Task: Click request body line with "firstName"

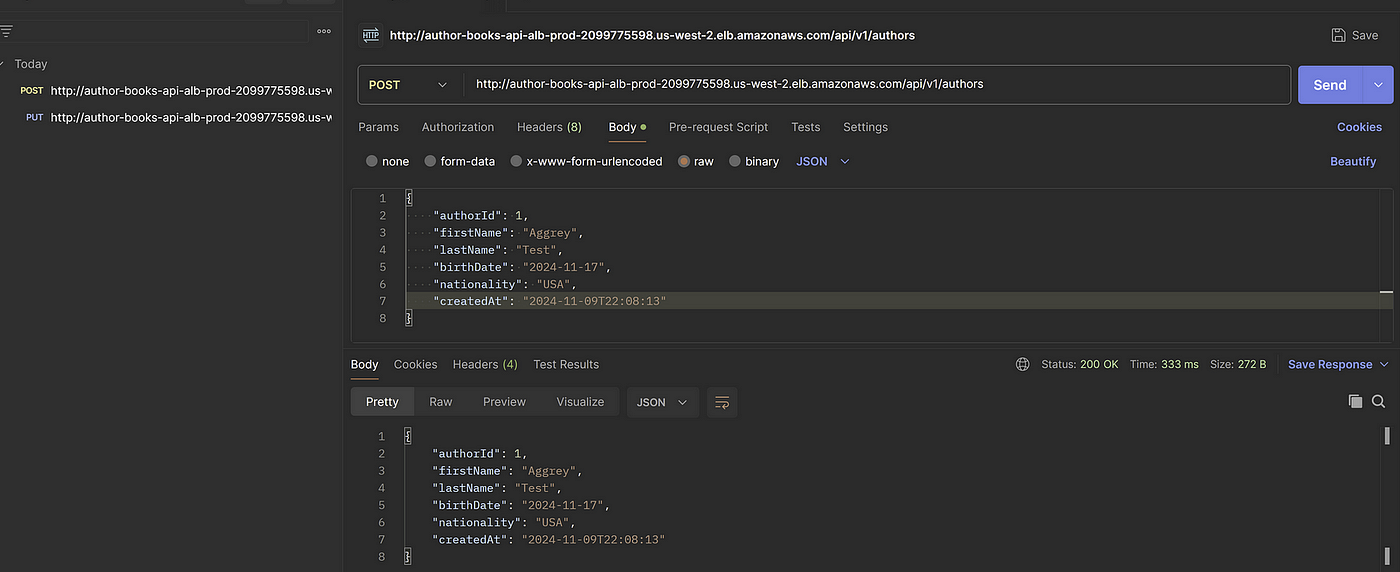Action: tap(506, 233)
